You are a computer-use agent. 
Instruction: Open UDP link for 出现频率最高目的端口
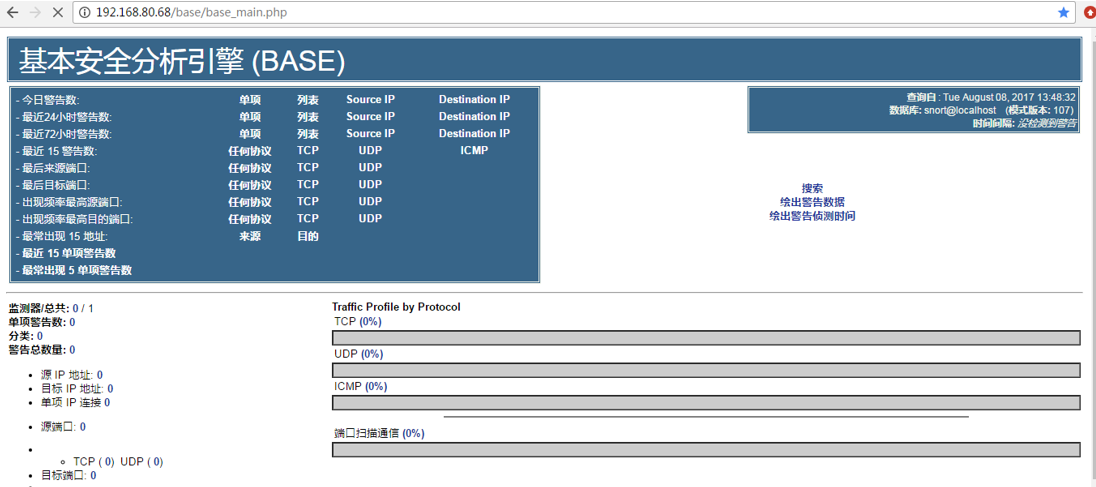click(x=370, y=219)
